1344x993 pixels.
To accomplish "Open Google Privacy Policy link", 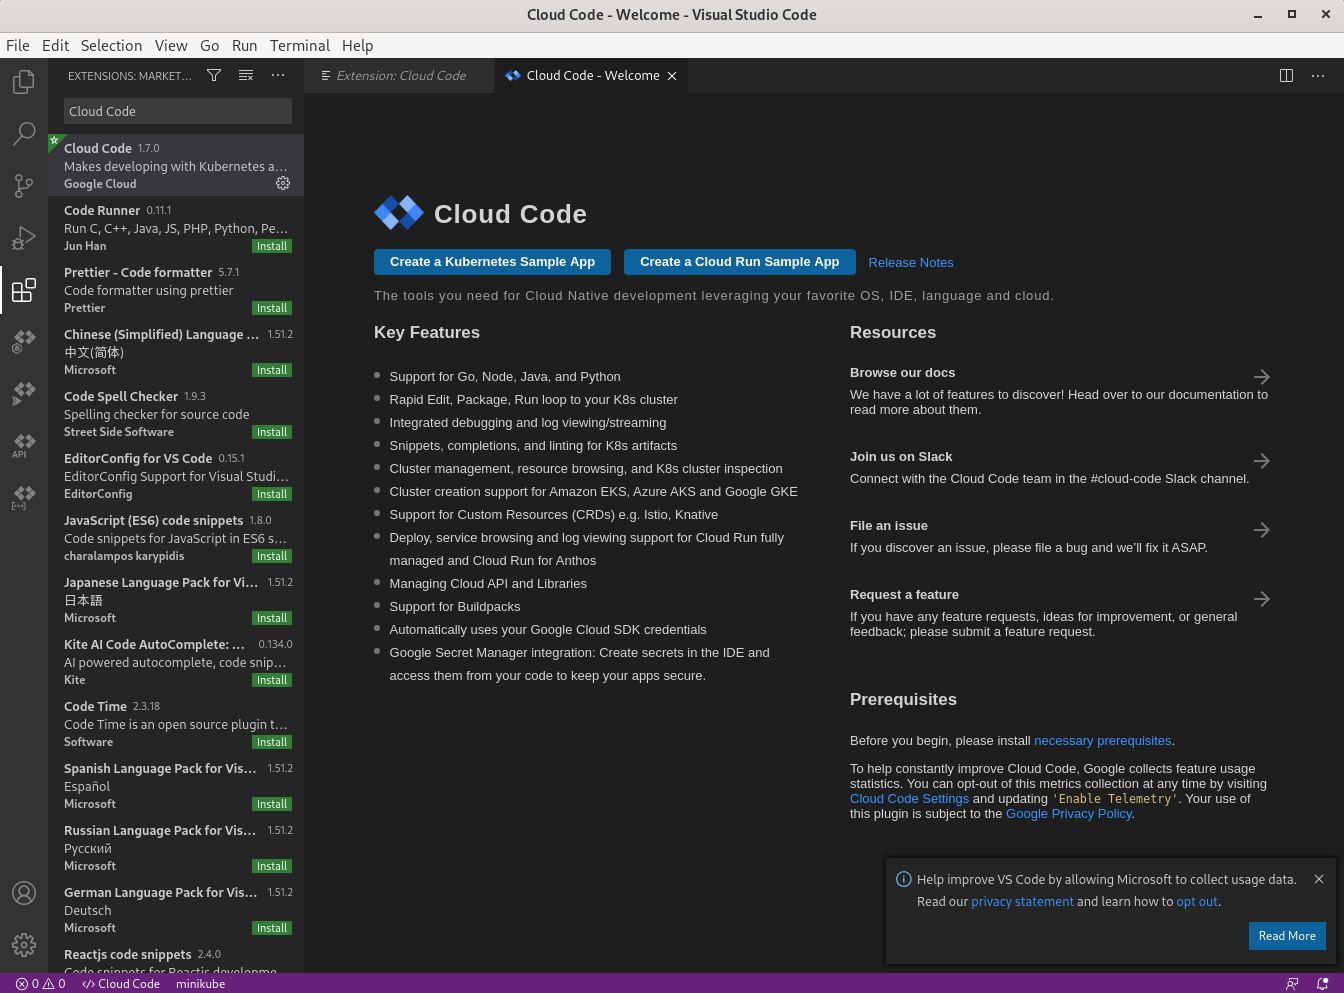I will [1068, 814].
